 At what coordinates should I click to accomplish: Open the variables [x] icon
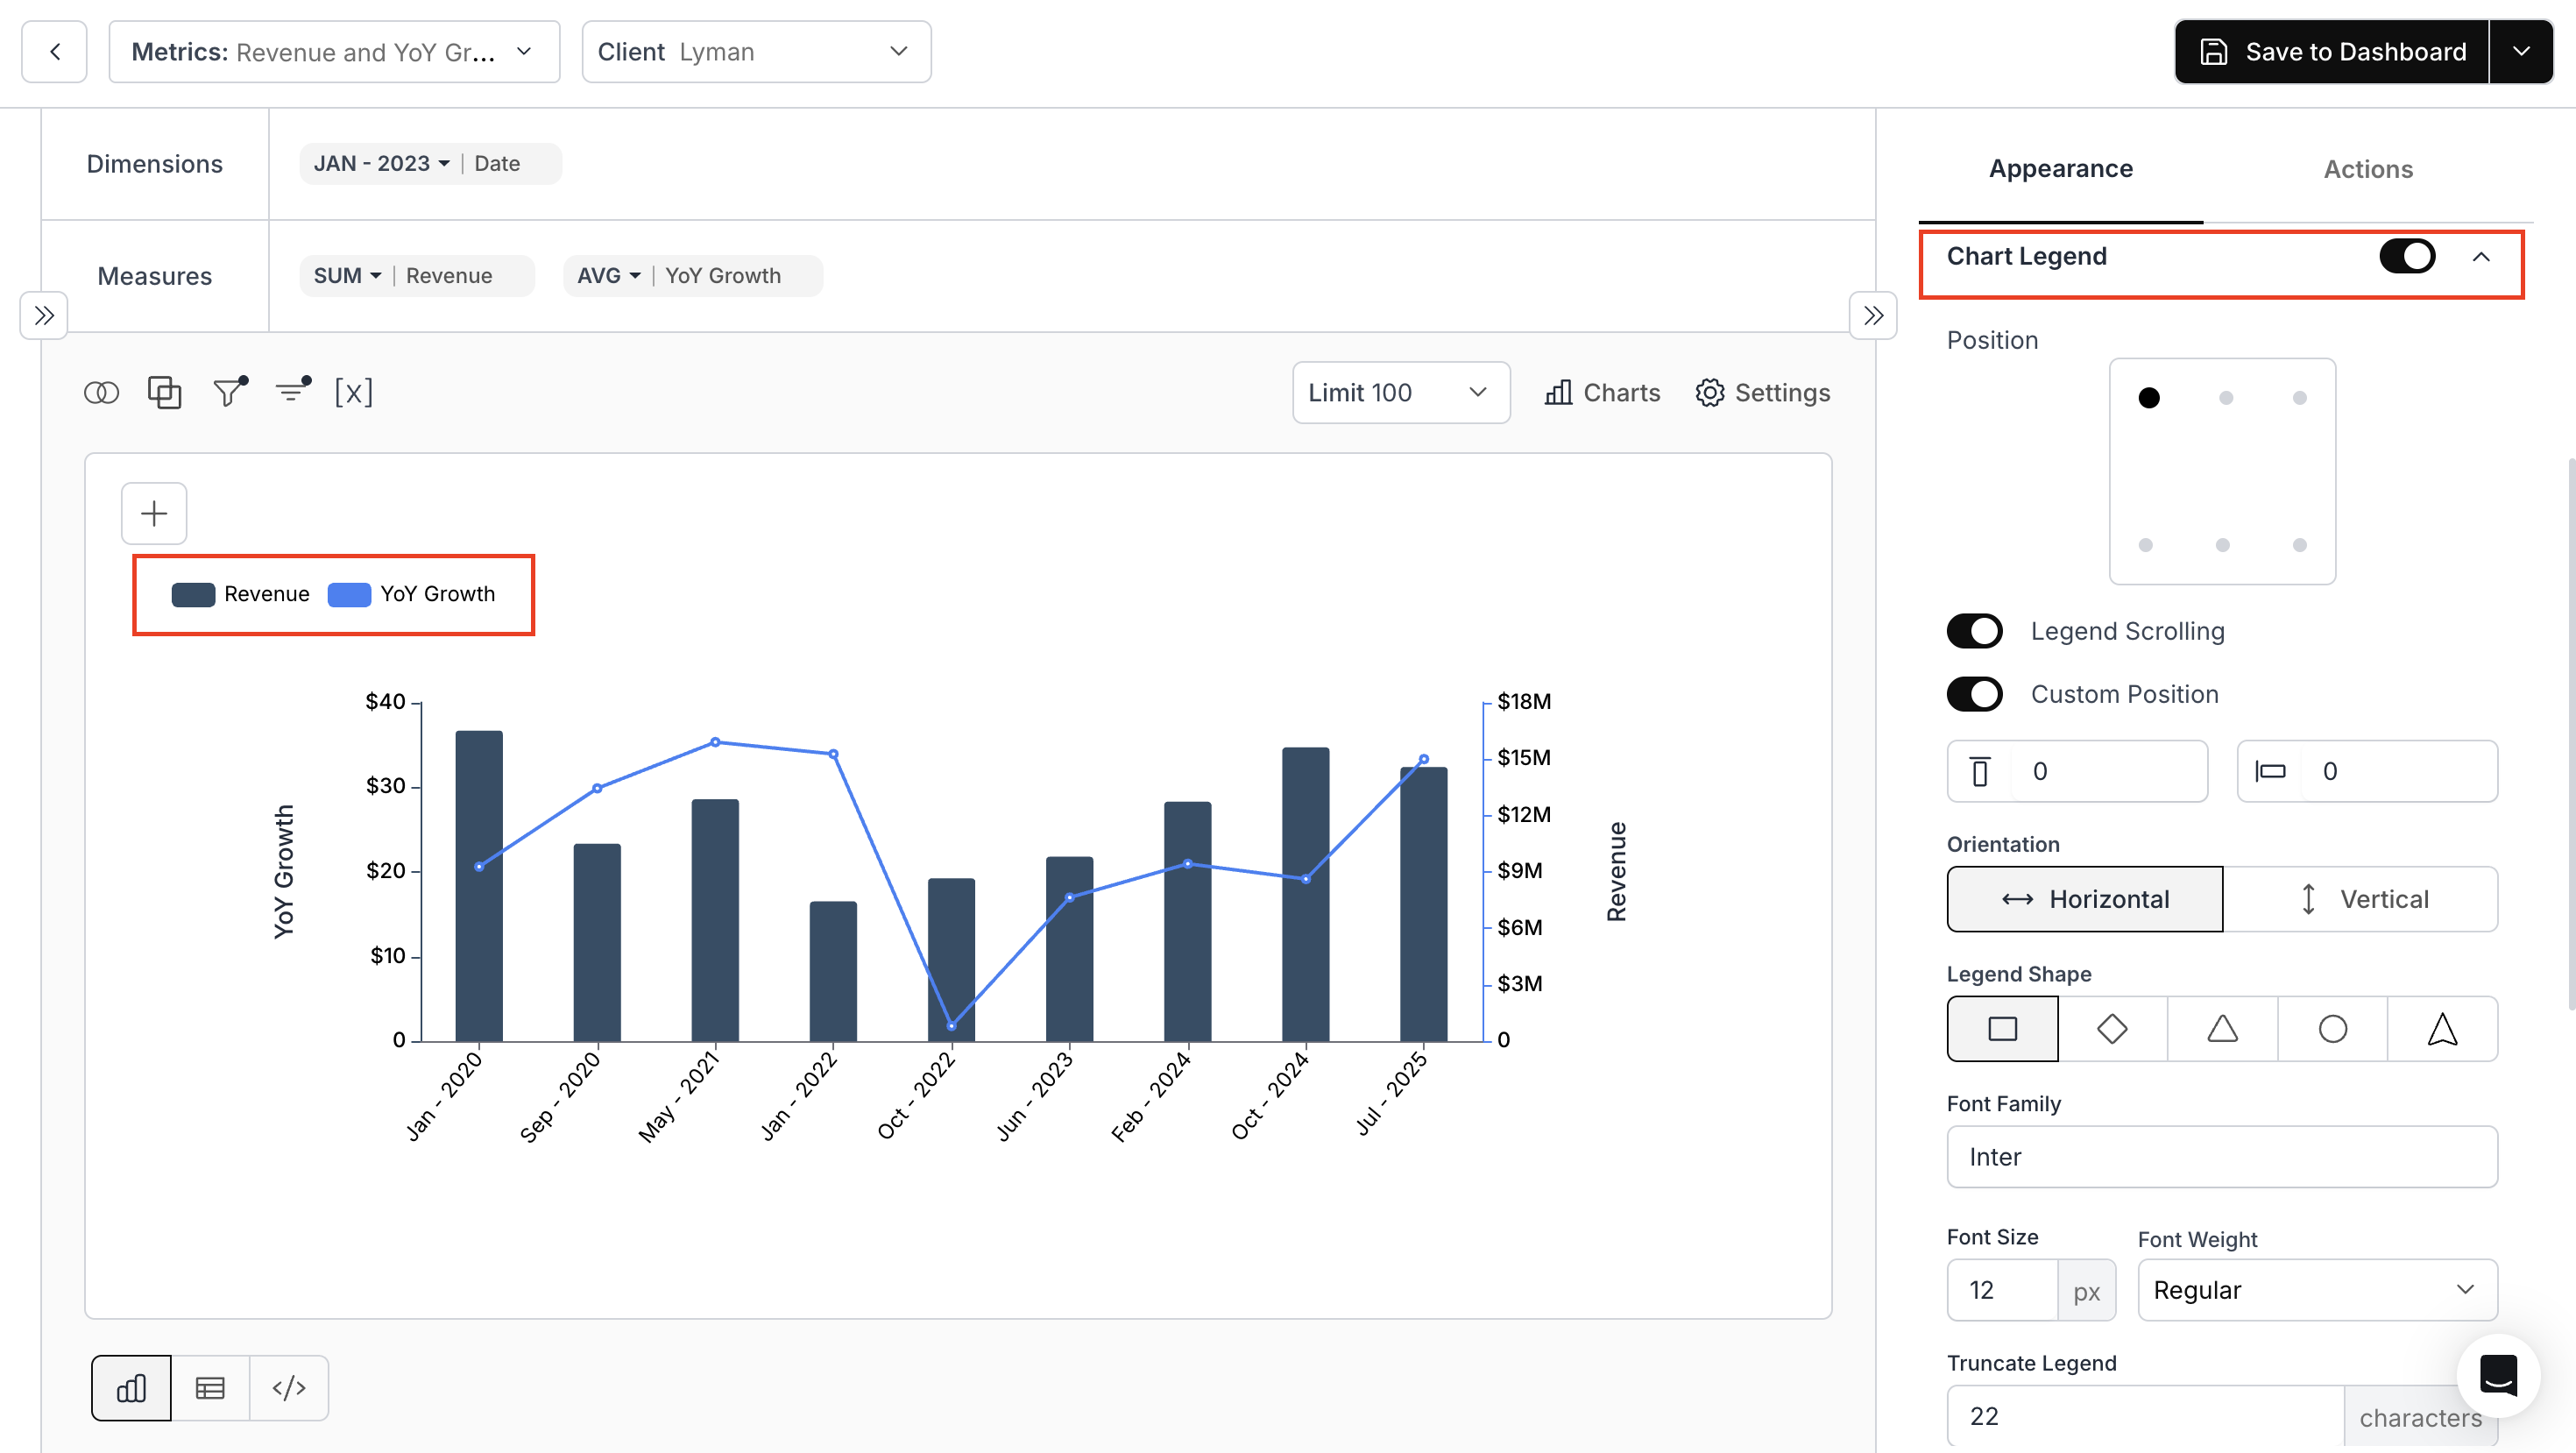point(353,392)
